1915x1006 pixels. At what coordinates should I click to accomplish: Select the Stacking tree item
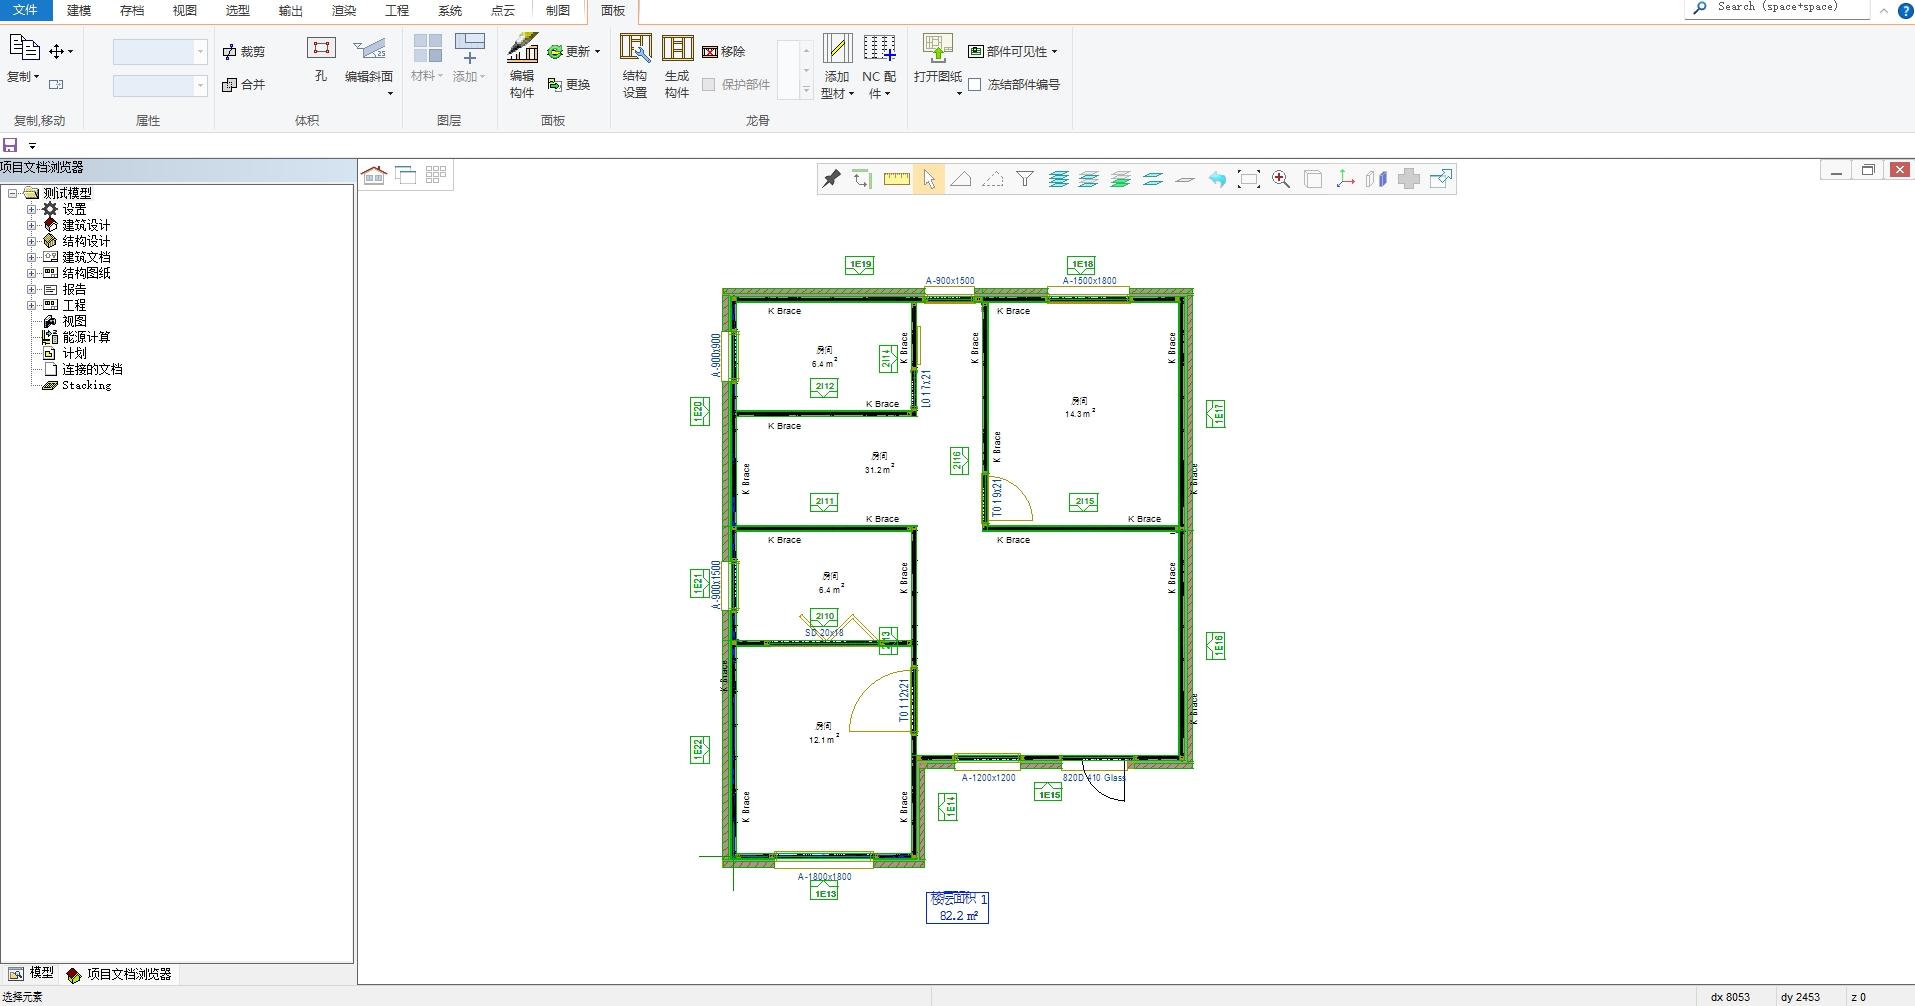[x=86, y=385]
